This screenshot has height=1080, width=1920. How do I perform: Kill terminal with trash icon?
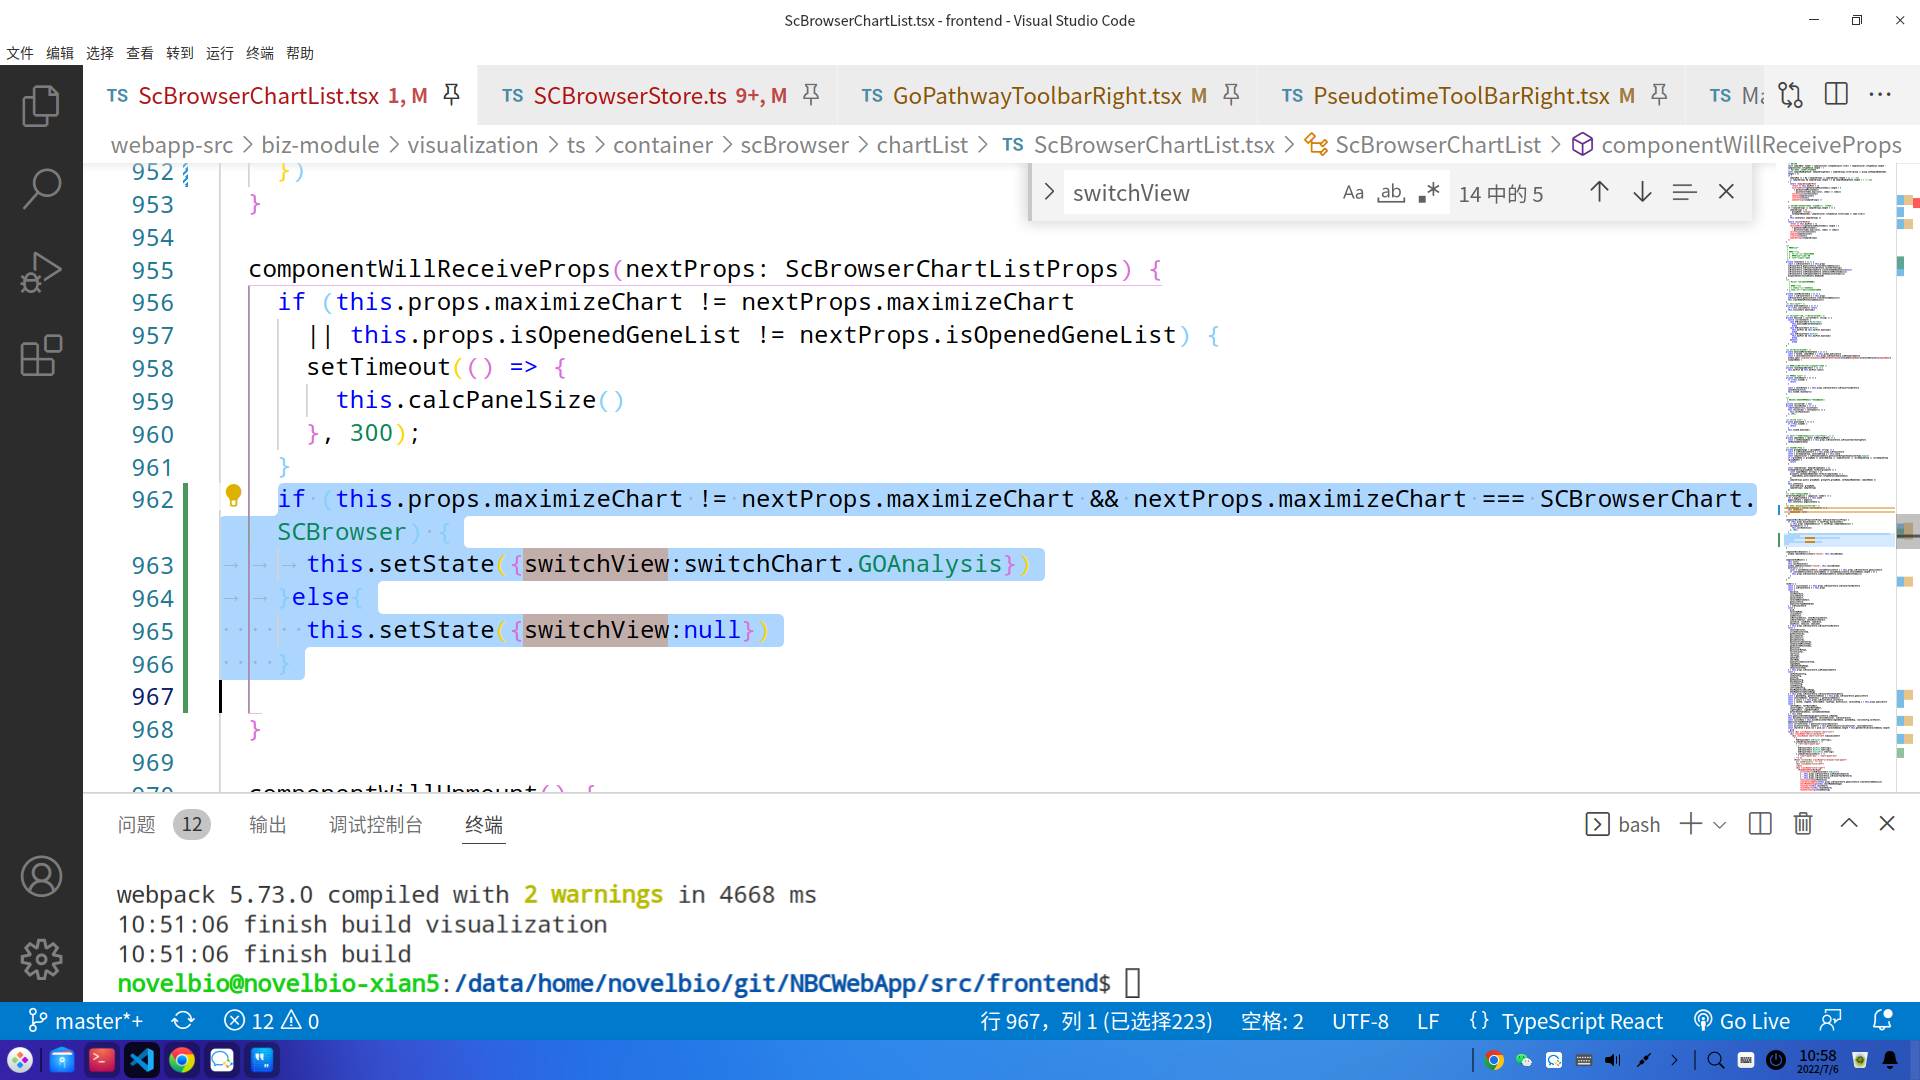(x=1803, y=824)
